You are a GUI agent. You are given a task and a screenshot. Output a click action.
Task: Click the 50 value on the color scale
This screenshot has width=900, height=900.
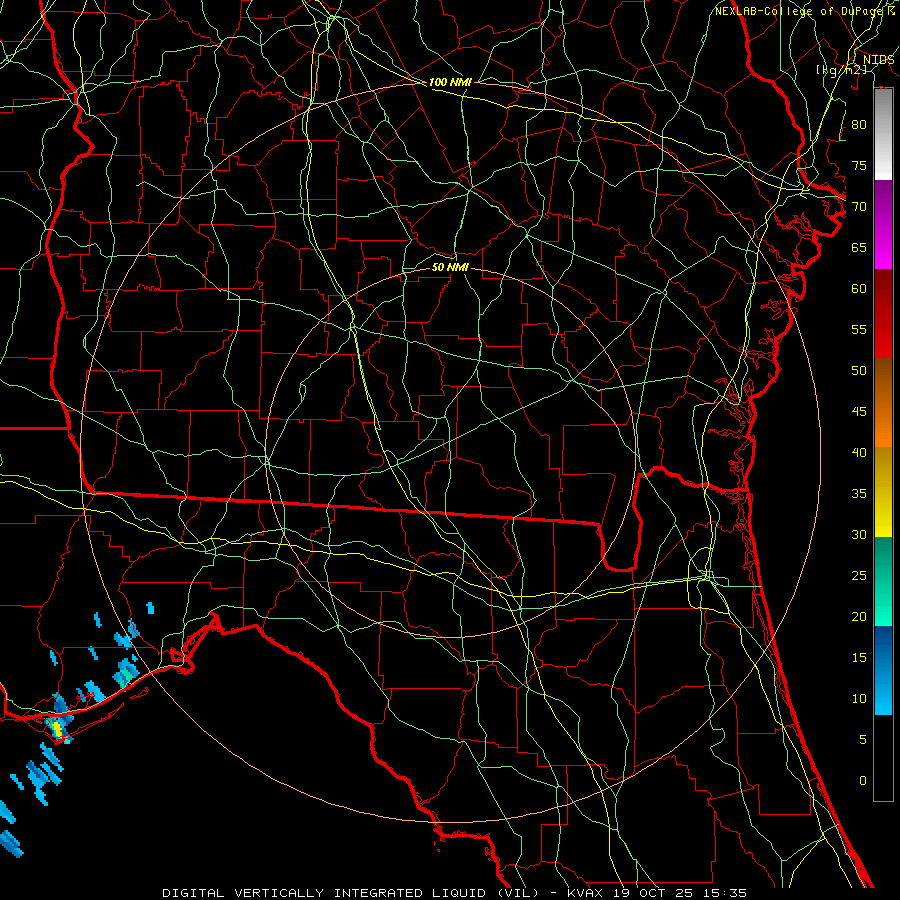[x=859, y=370]
